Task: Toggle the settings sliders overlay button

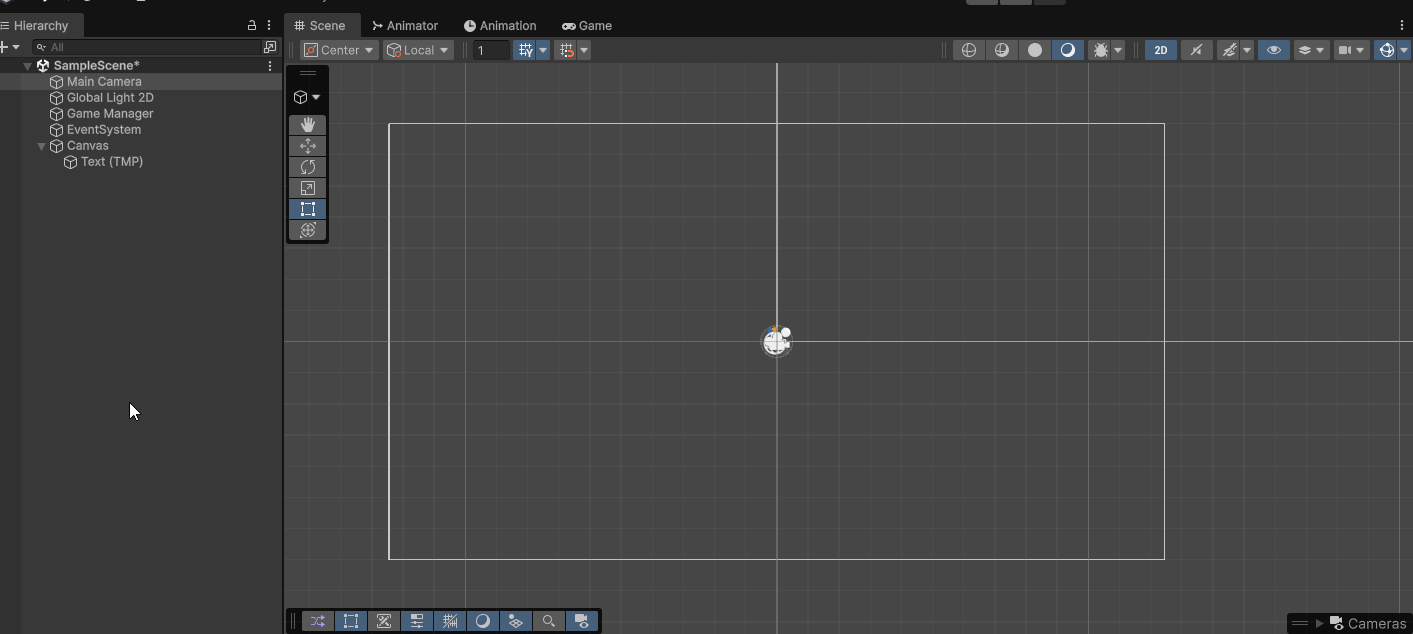Action: [417, 621]
